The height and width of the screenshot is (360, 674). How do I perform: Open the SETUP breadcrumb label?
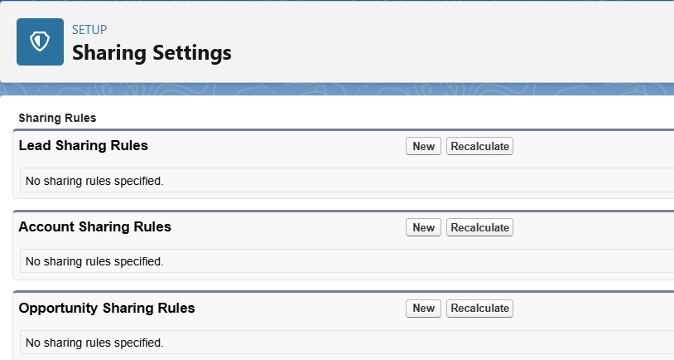point(89,30)
